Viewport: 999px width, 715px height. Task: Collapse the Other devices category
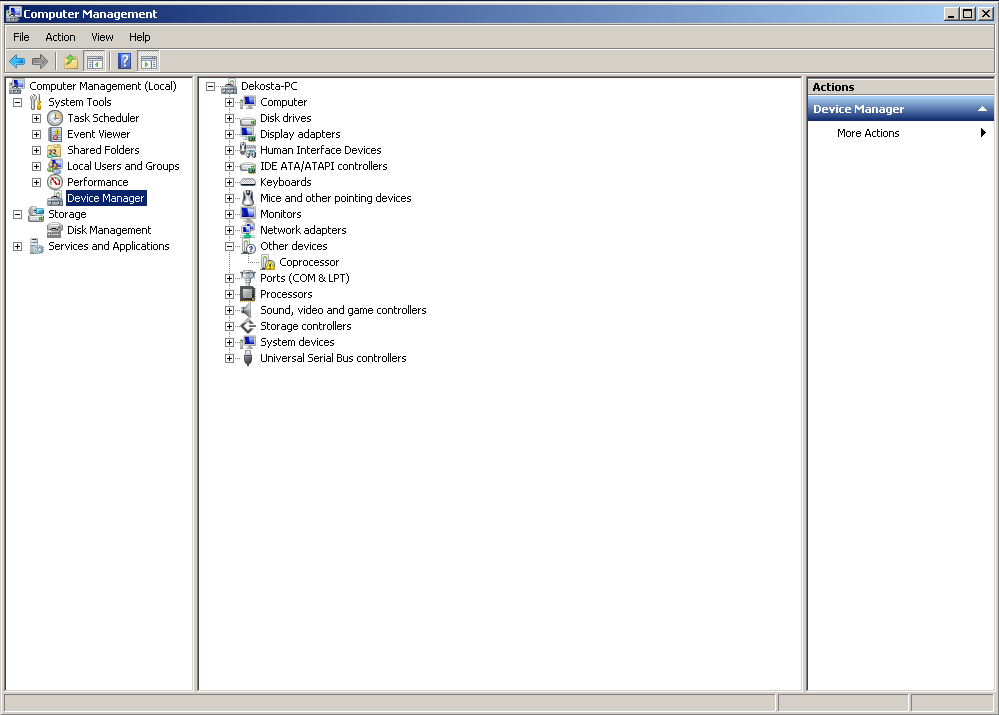(x=229, y=246)
